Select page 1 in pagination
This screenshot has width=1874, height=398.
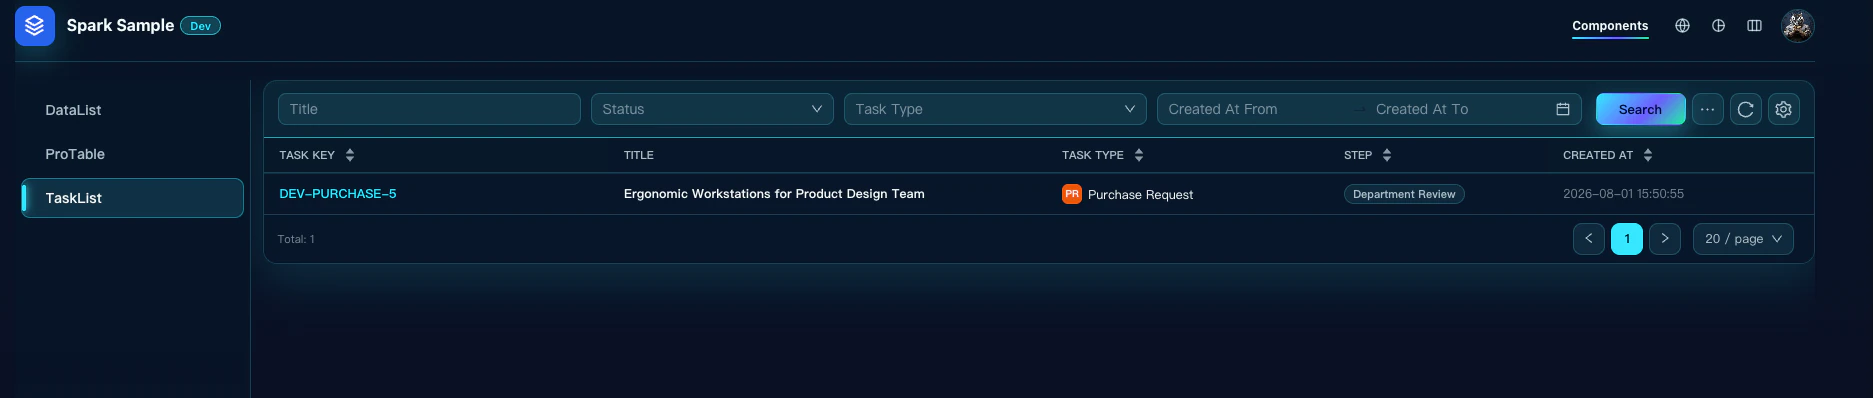click(1626, 239)
